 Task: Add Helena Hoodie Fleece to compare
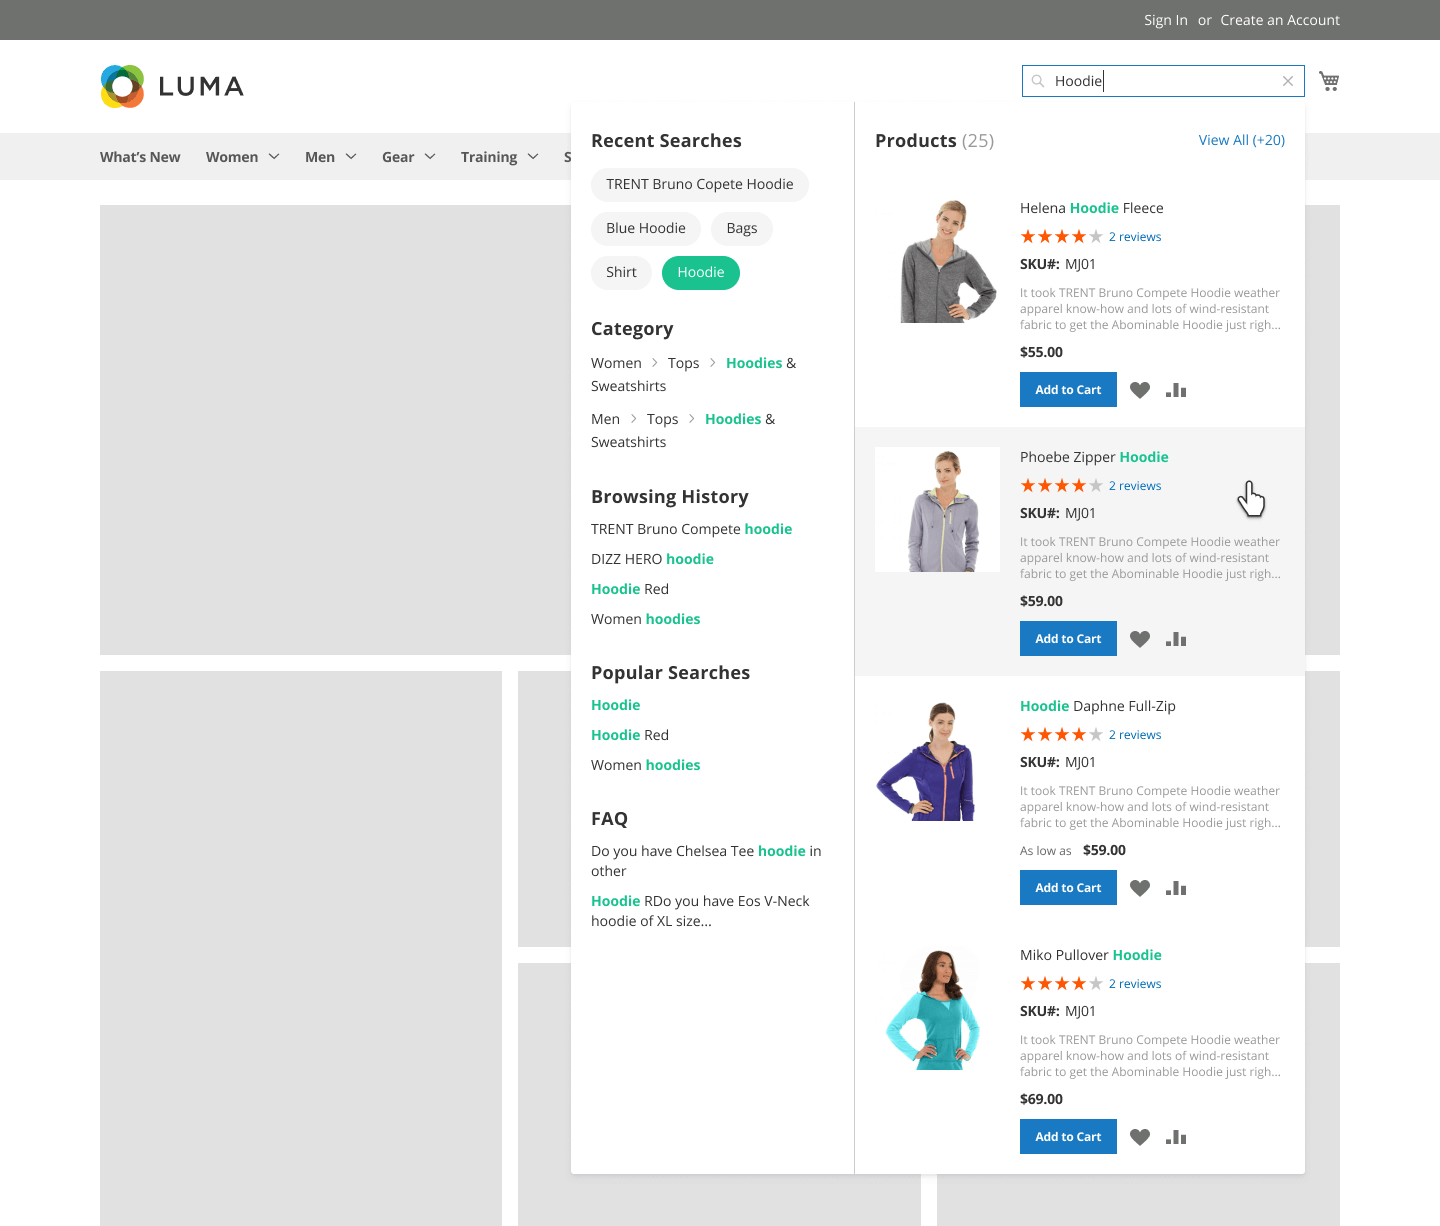click(1176, 390)
